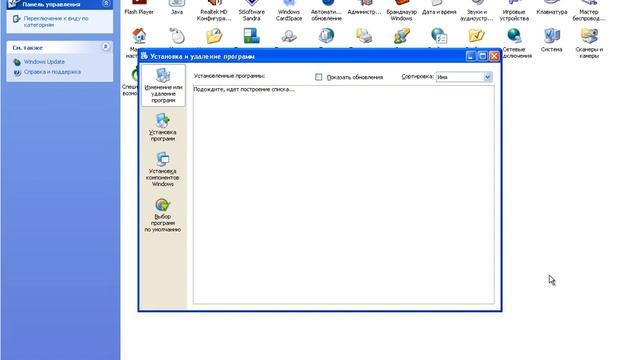The image size is (640, 360).
Task: Open the "Игровые устройства" item
Action: (514, 11)
